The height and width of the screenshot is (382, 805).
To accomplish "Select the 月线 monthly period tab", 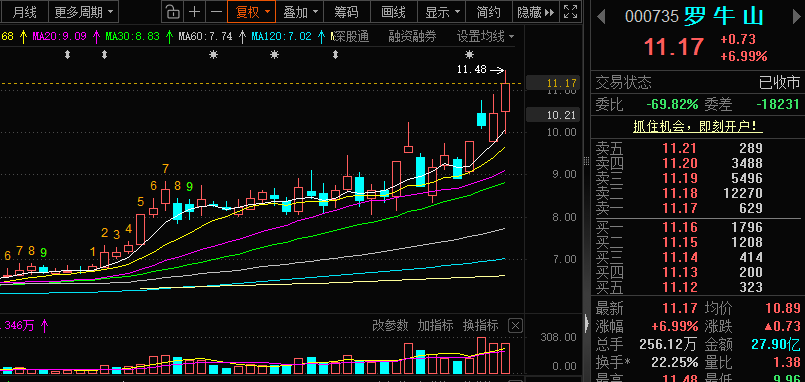I will pyautogui.click(x=25, y=12).
